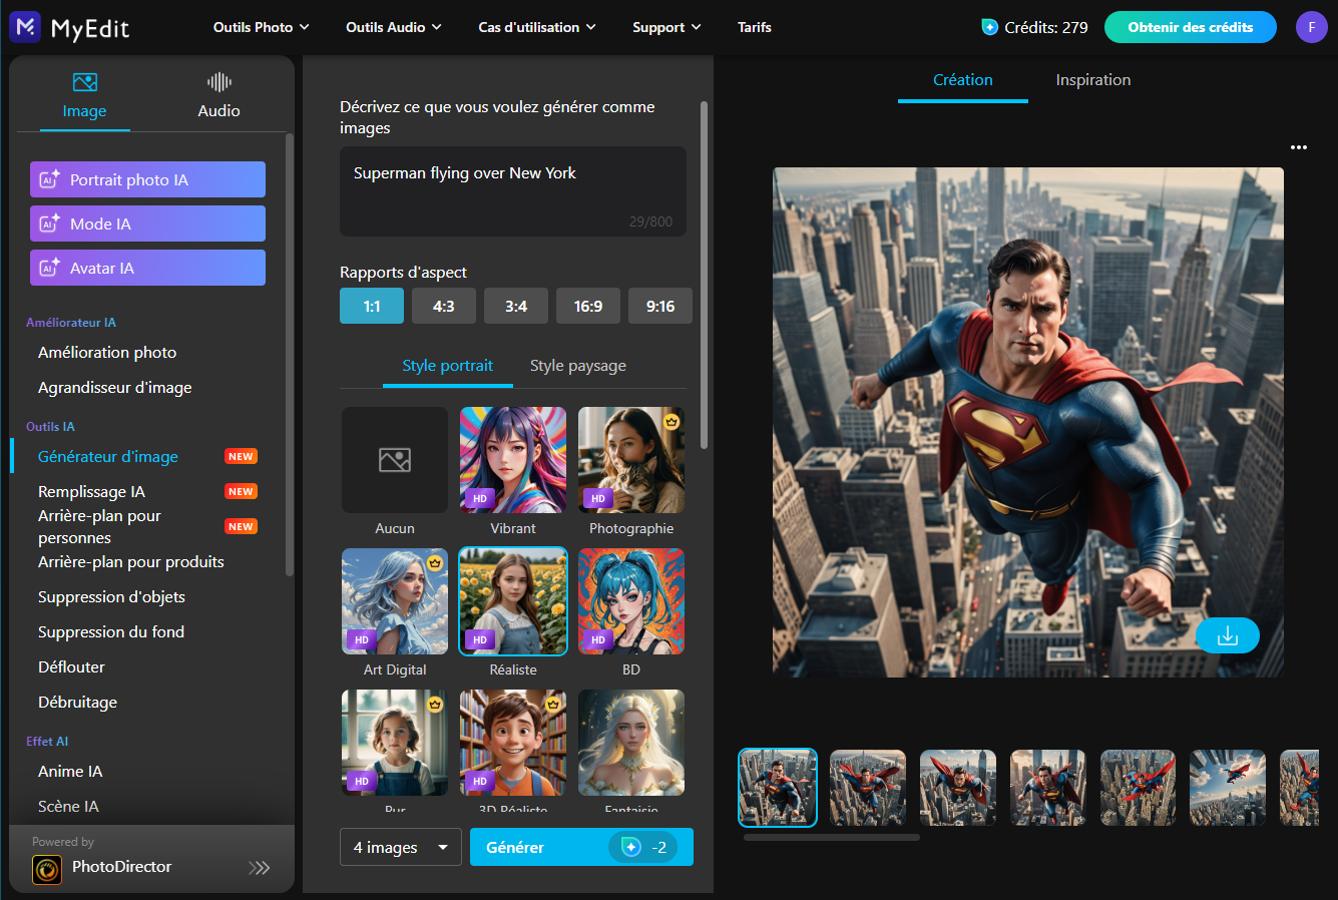Viewport: 1338px width, 900px height.
Task: Click the MyEdit logo icon
Action: click(x=25, y=27)
